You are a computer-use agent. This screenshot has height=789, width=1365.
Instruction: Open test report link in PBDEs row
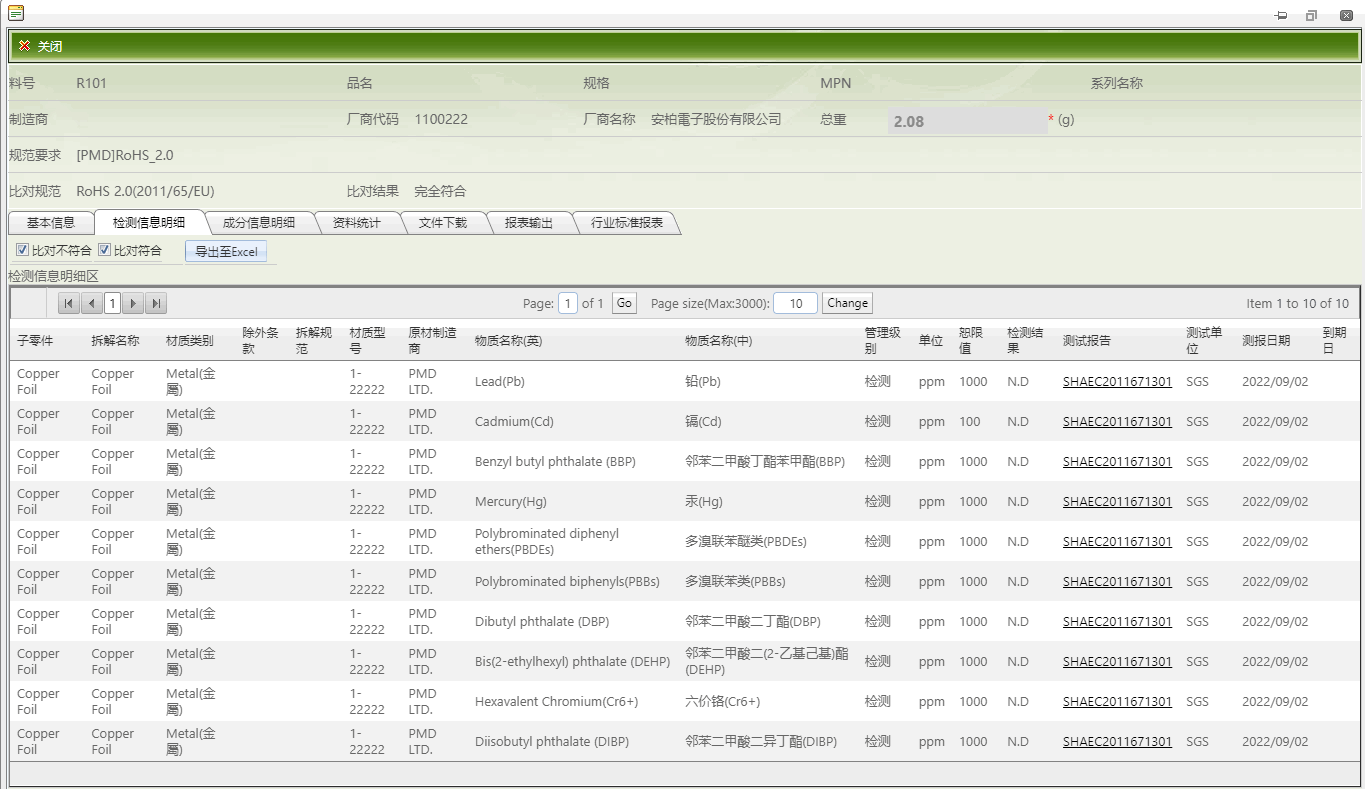pyautogui.click(x=1117, y=542)
